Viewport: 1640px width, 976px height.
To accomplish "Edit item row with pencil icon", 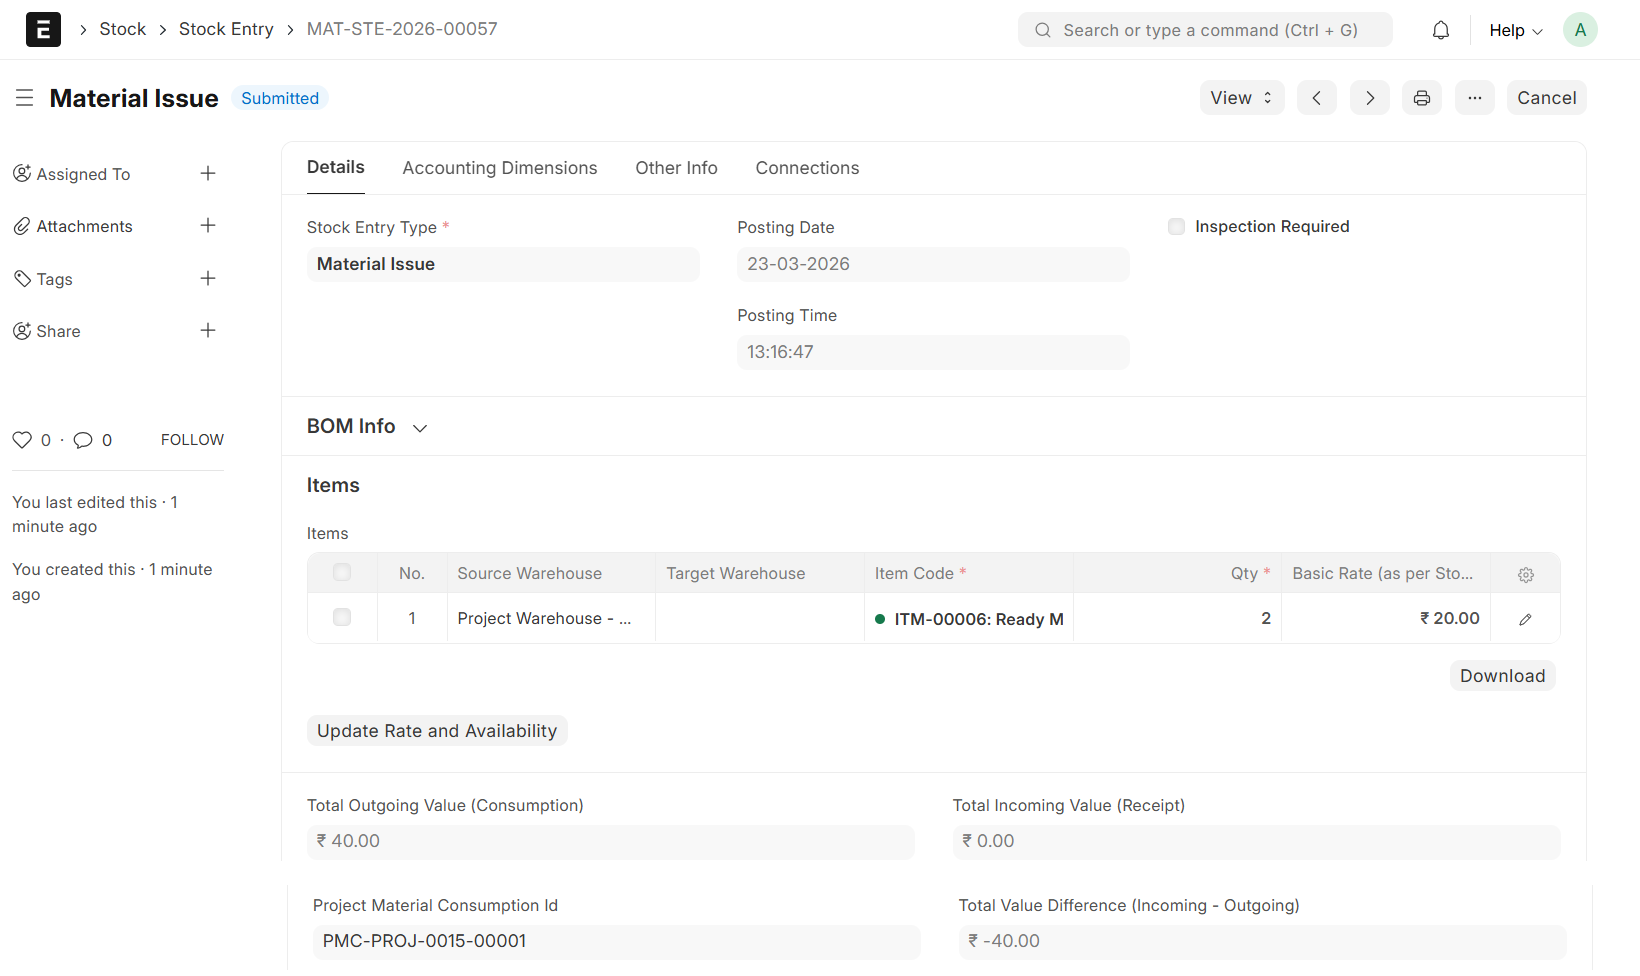I will click(1525, 619).
